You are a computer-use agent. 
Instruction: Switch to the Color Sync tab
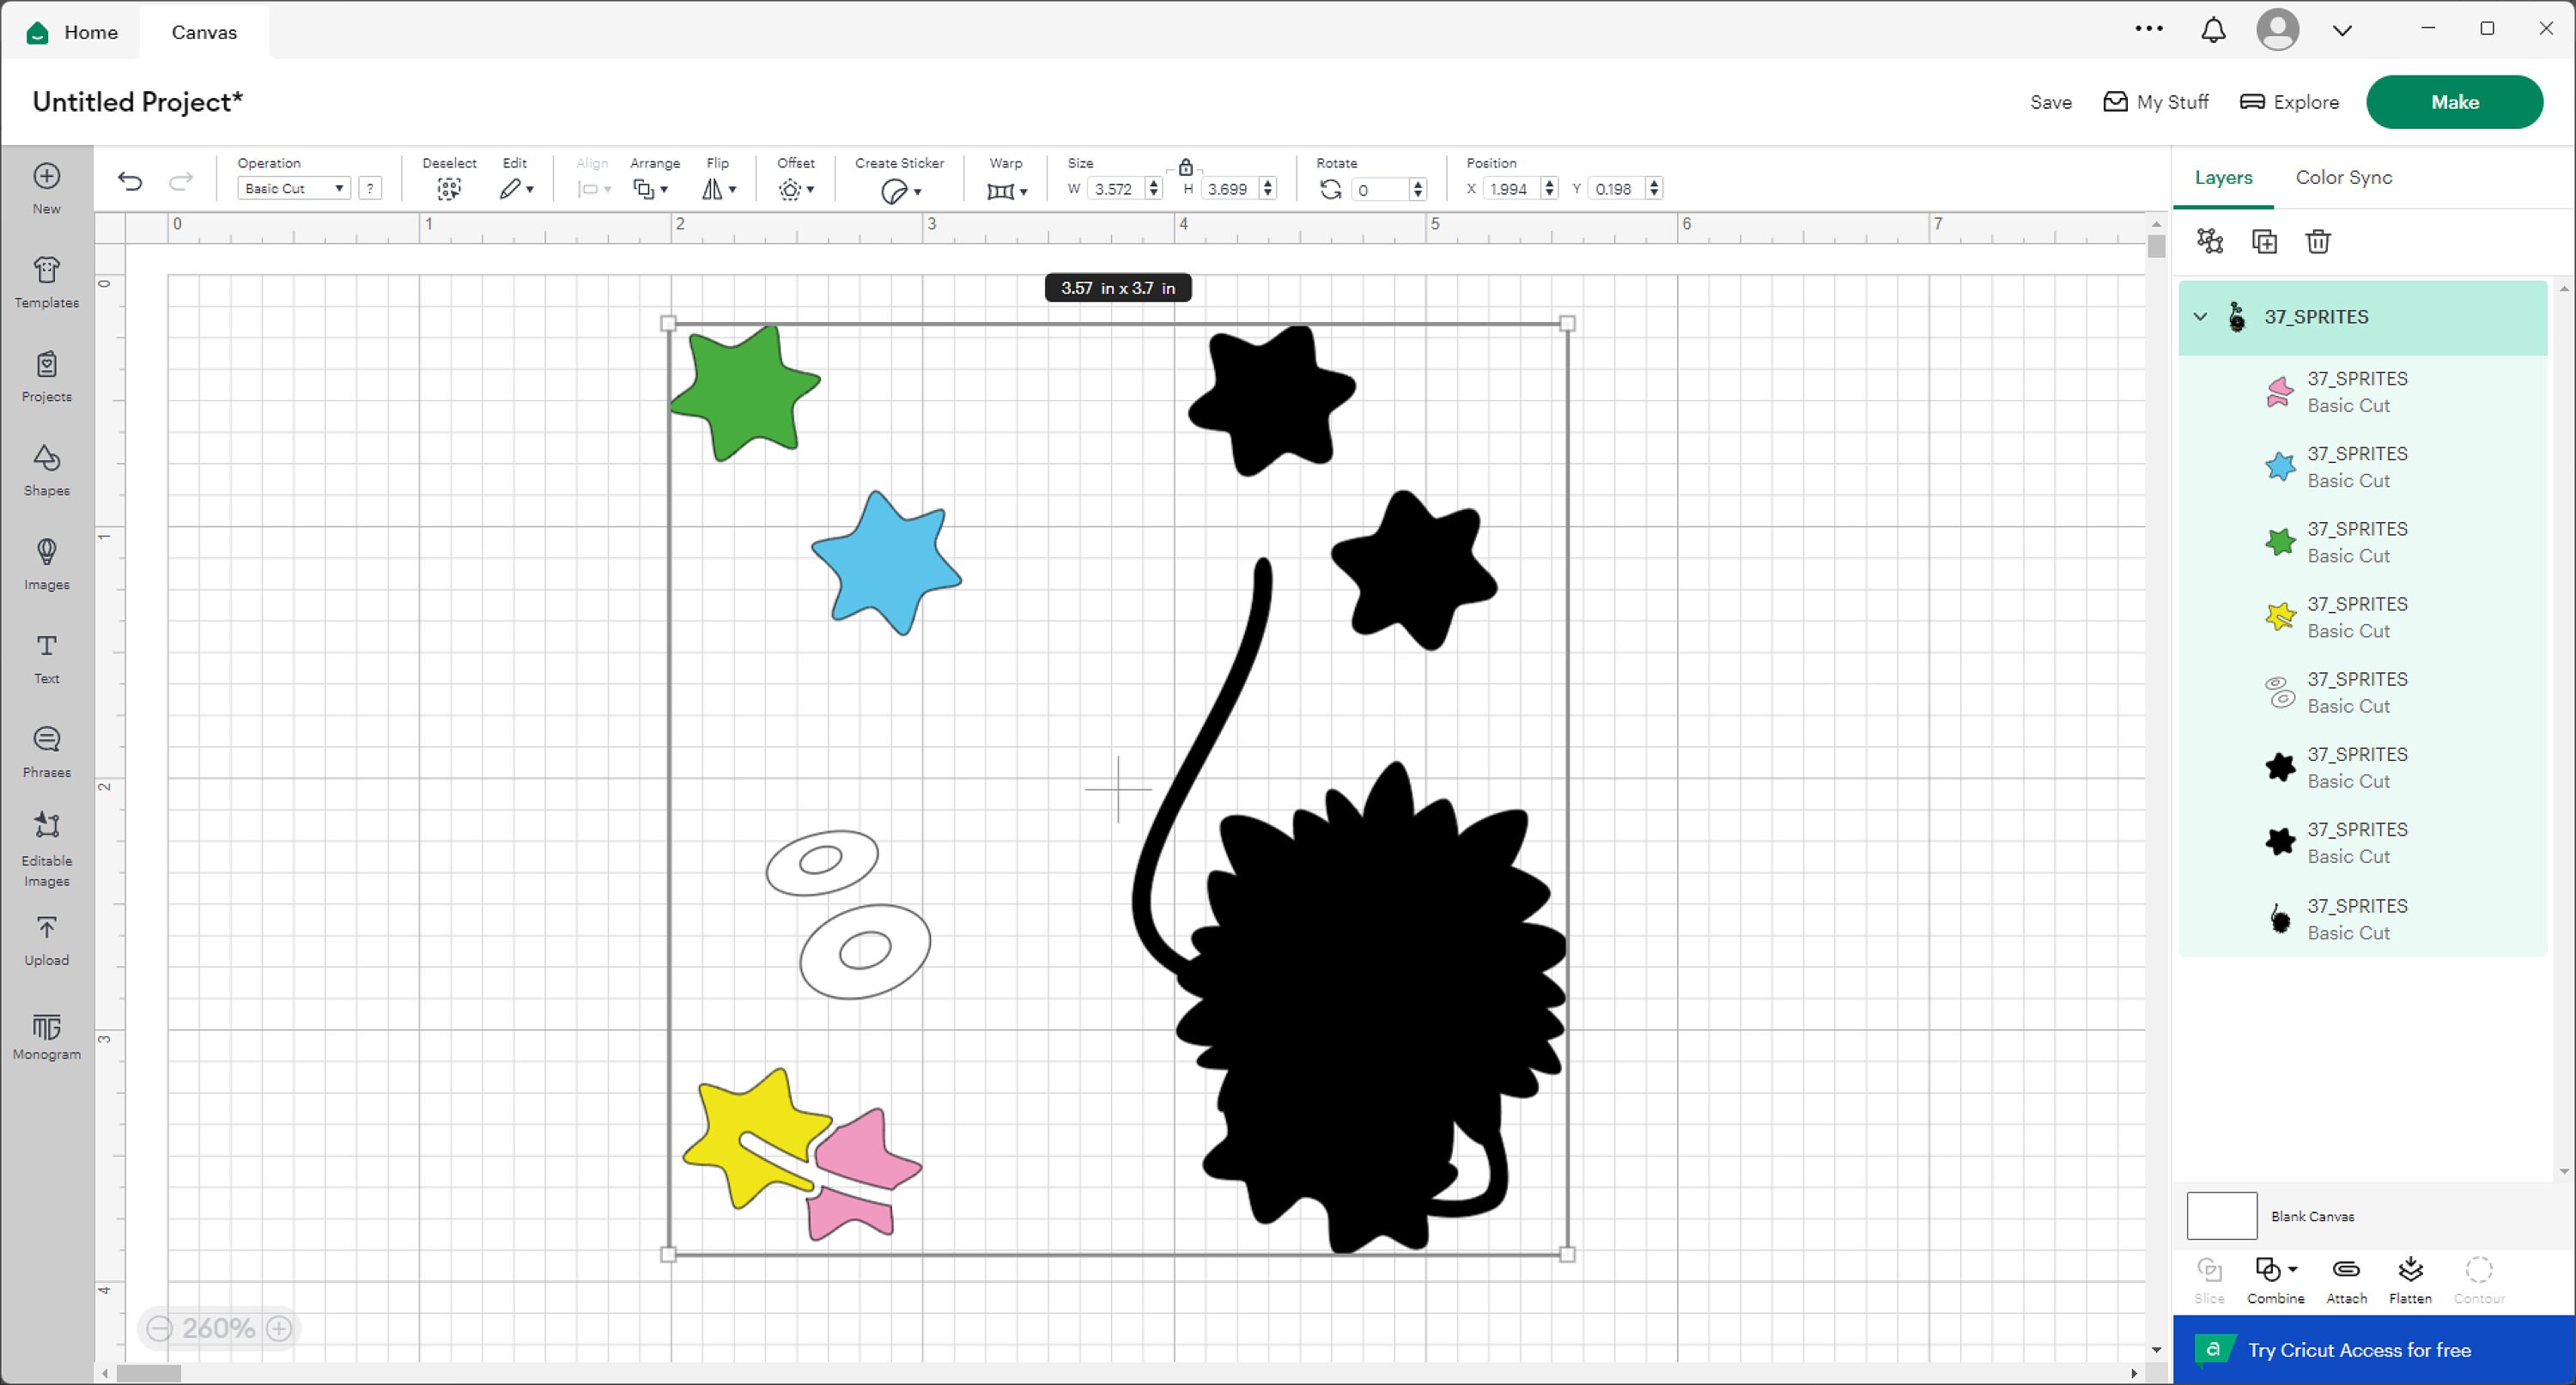(x=2343, y=177)
